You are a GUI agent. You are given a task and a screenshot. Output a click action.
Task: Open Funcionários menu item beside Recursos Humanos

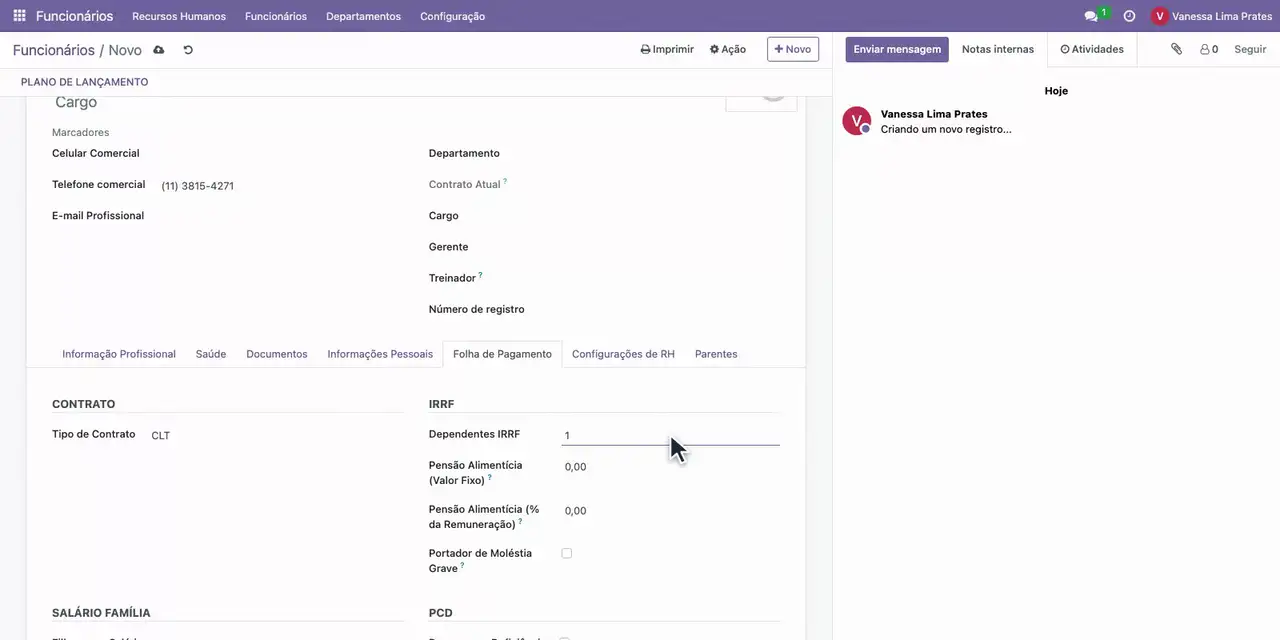click(x=276, y=16)
